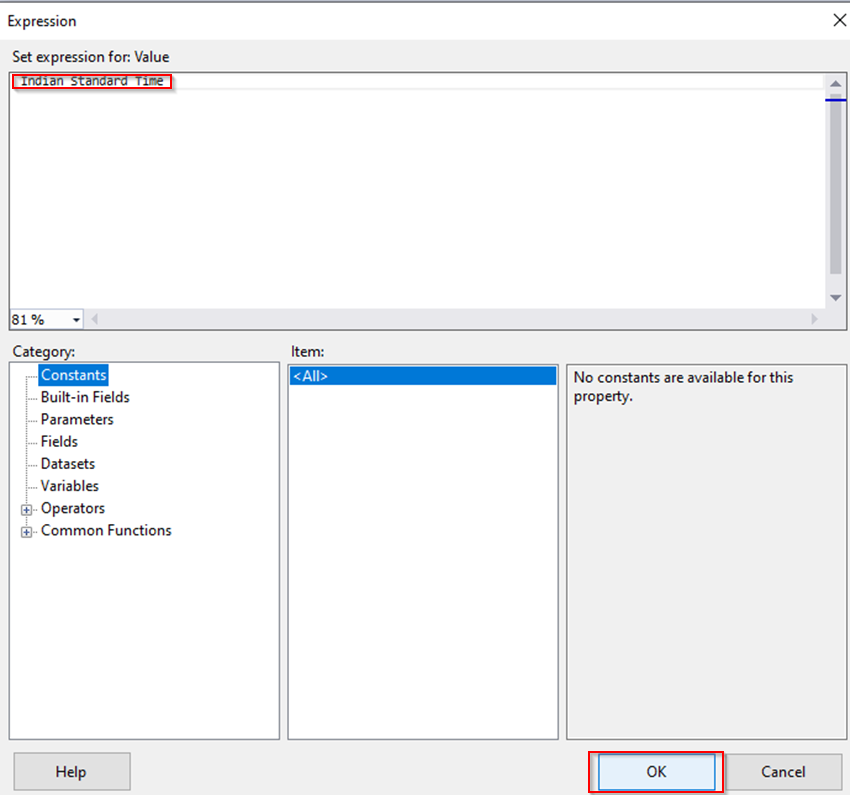Click the horizontal scroll right arrow
Viewport: 850px width, 795px height.
pos(814,319)
